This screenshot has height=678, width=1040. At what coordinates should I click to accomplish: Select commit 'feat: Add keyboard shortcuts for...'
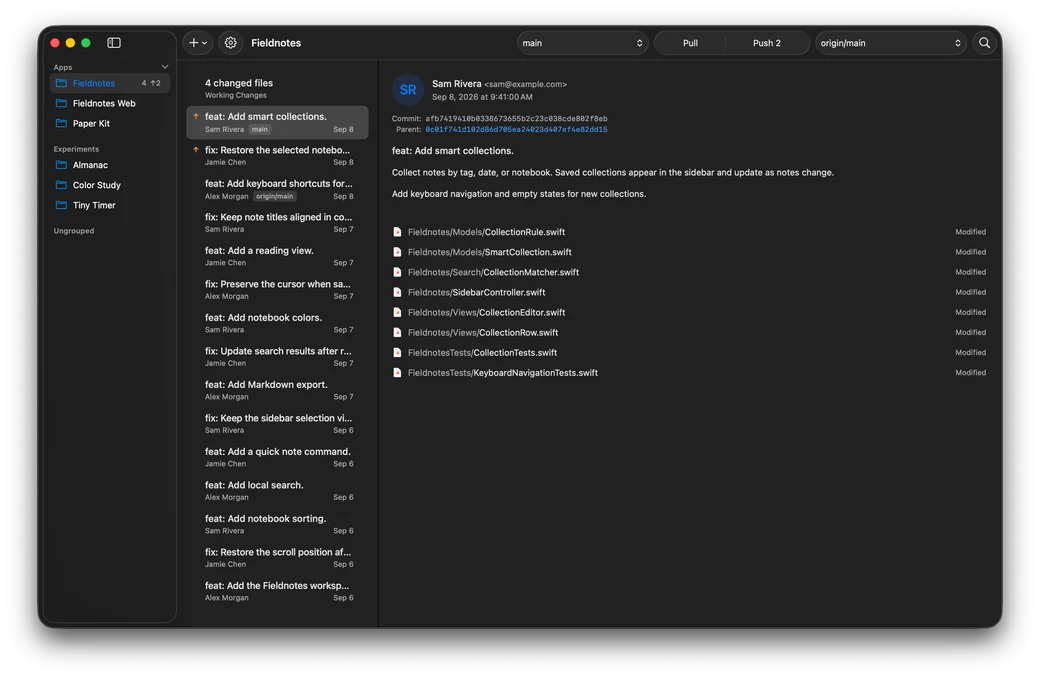click(277, 189)
